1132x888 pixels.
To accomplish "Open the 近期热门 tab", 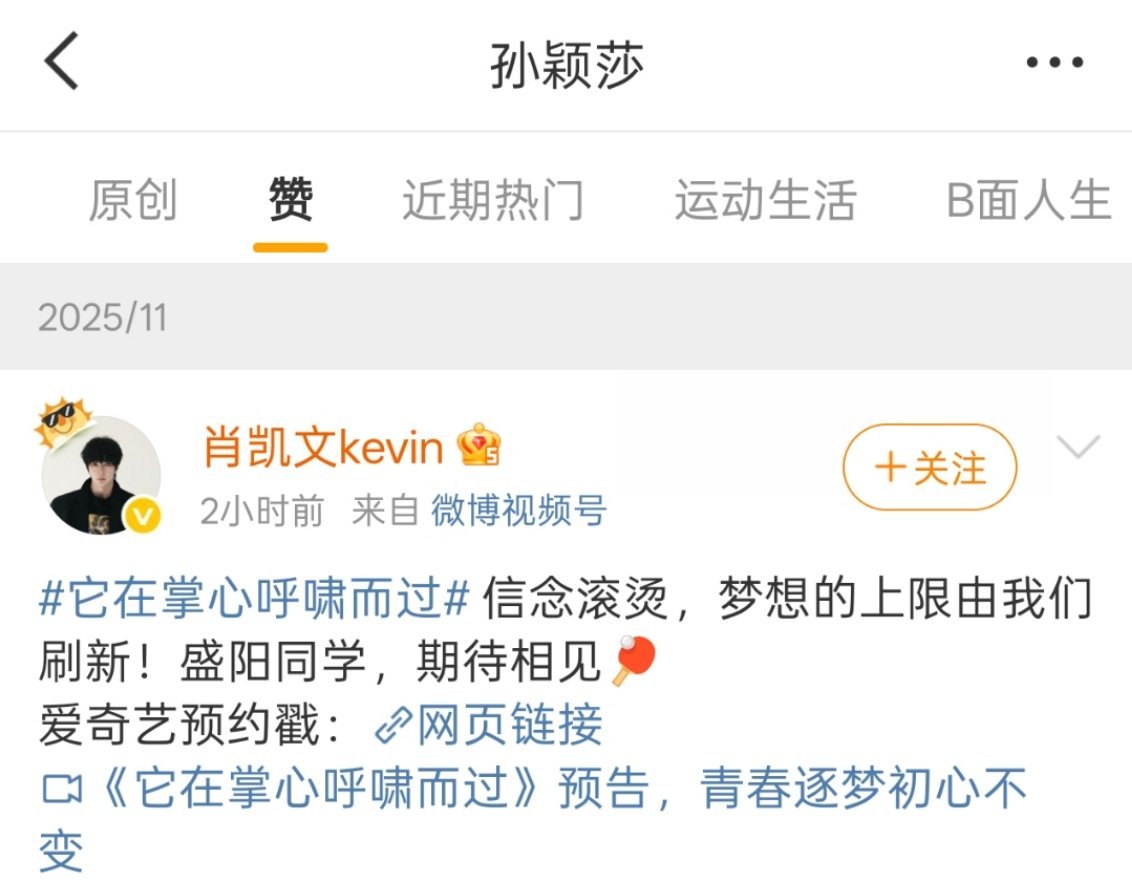I will (x=493, y=200).
